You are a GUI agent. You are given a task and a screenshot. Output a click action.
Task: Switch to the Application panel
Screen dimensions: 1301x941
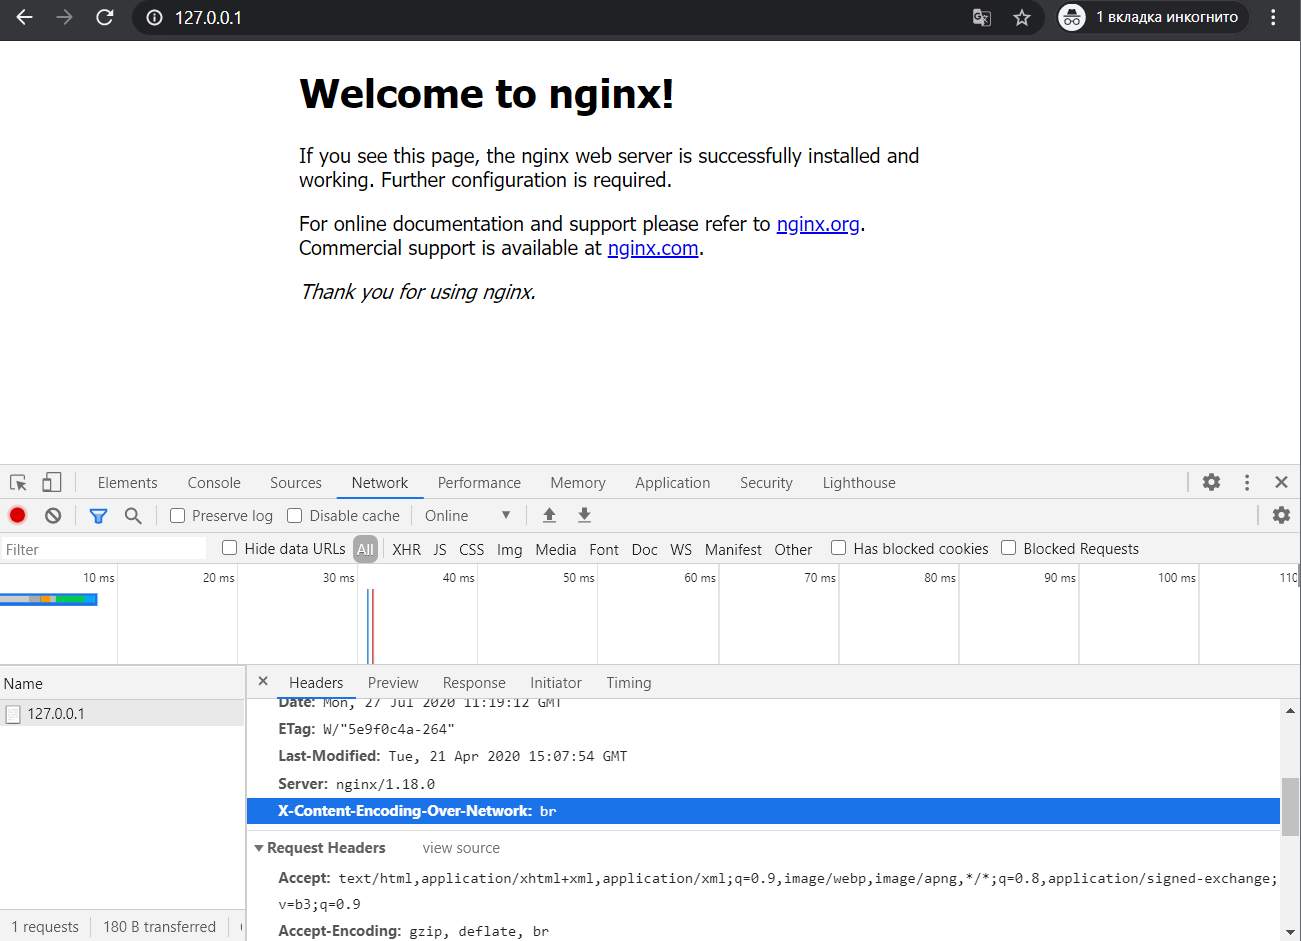point(673,482)
